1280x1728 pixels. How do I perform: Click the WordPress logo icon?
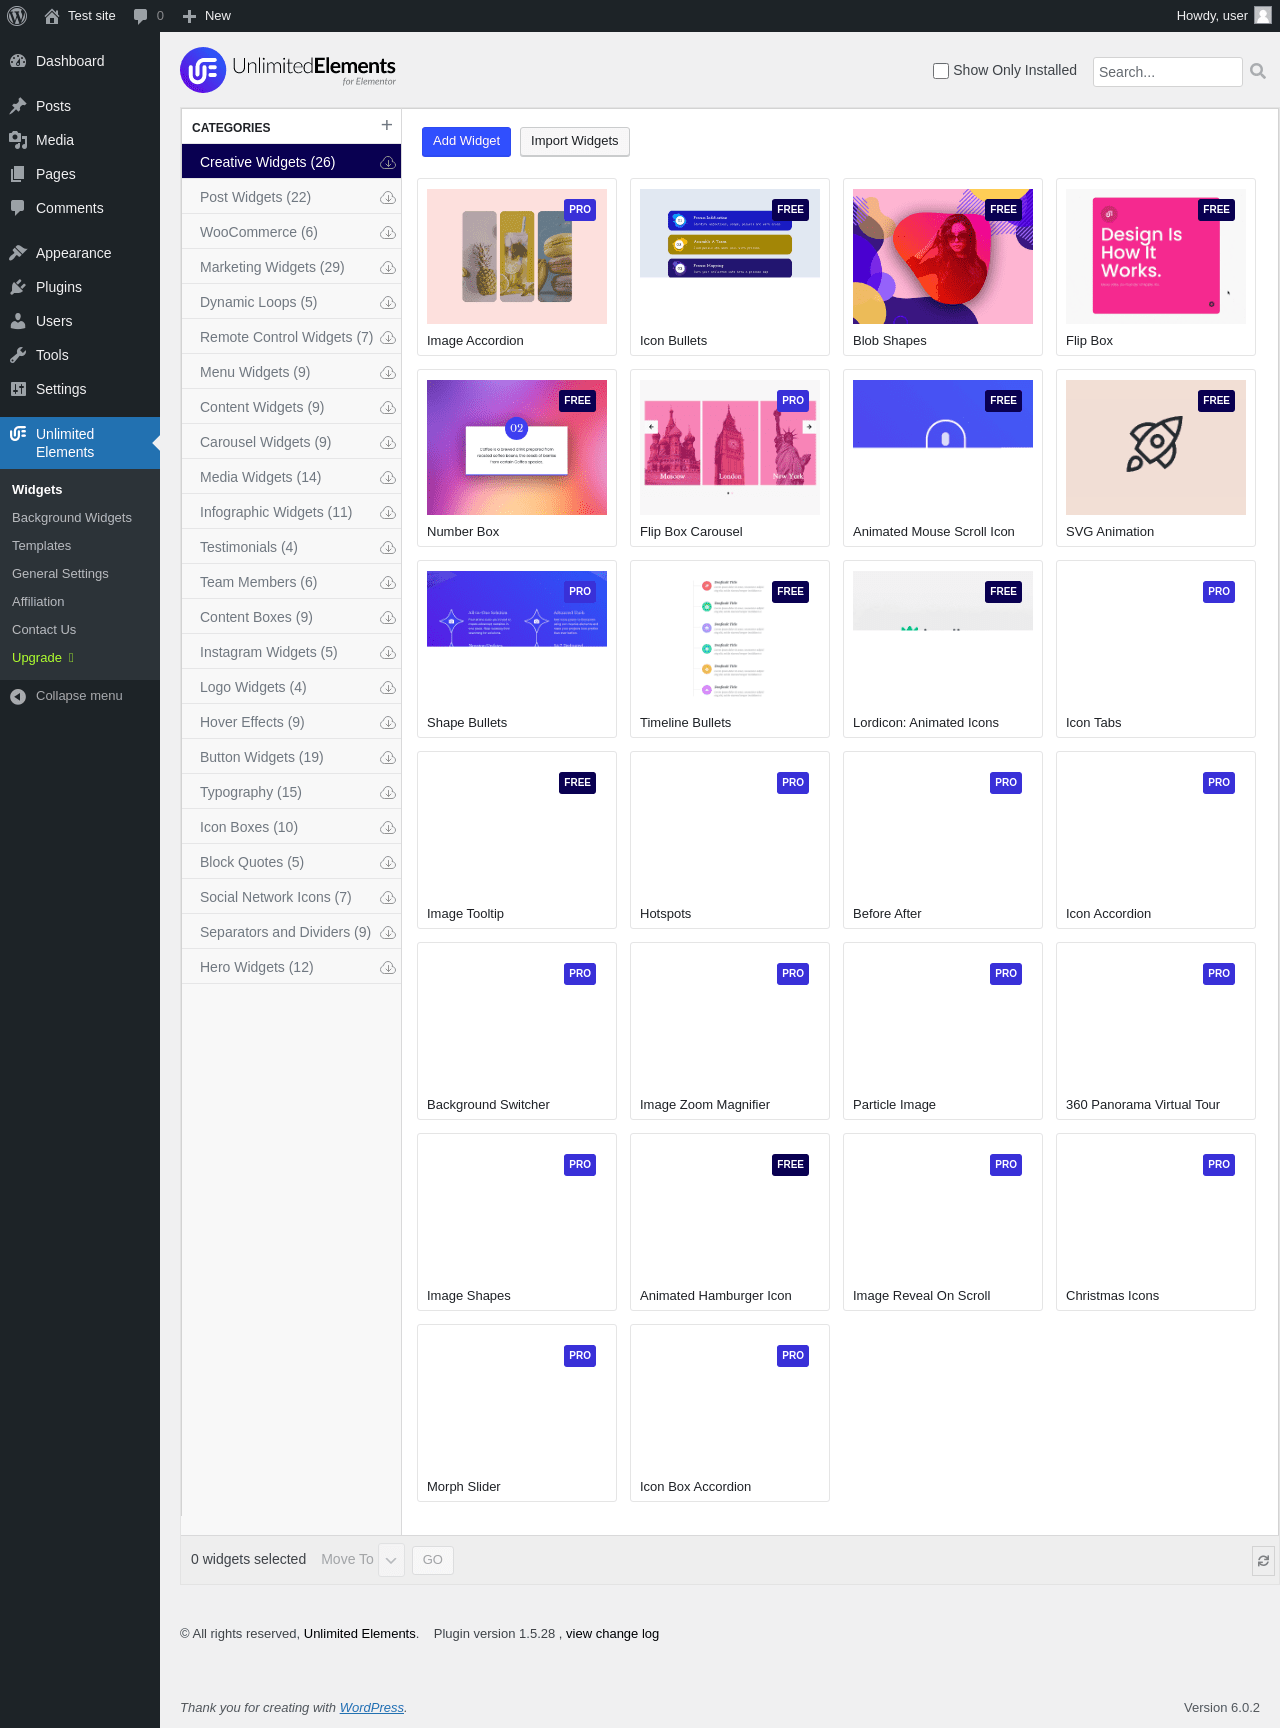pos(17,16)
